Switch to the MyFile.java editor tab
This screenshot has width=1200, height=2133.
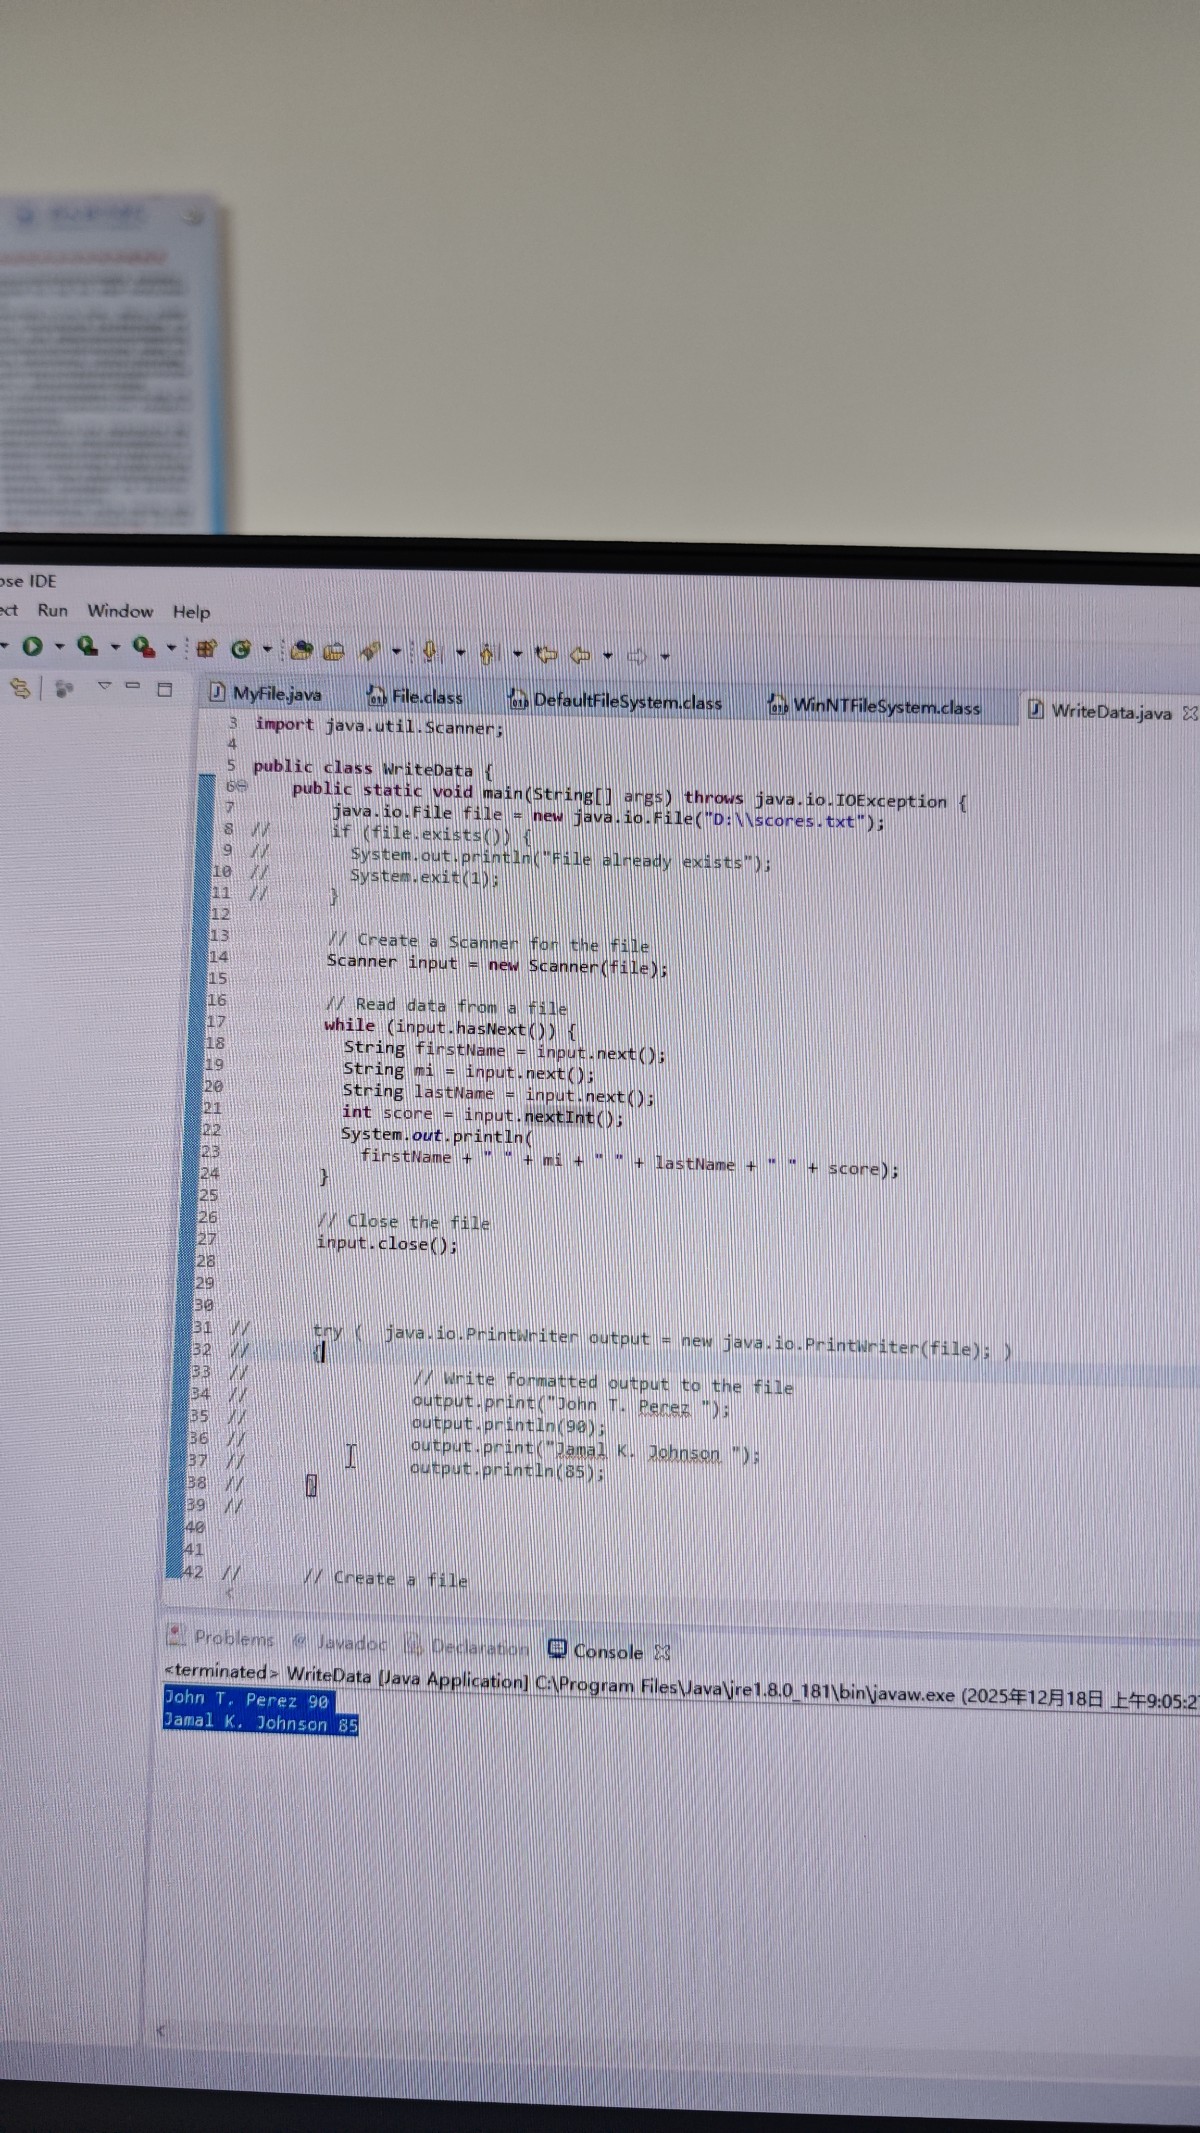266,692
